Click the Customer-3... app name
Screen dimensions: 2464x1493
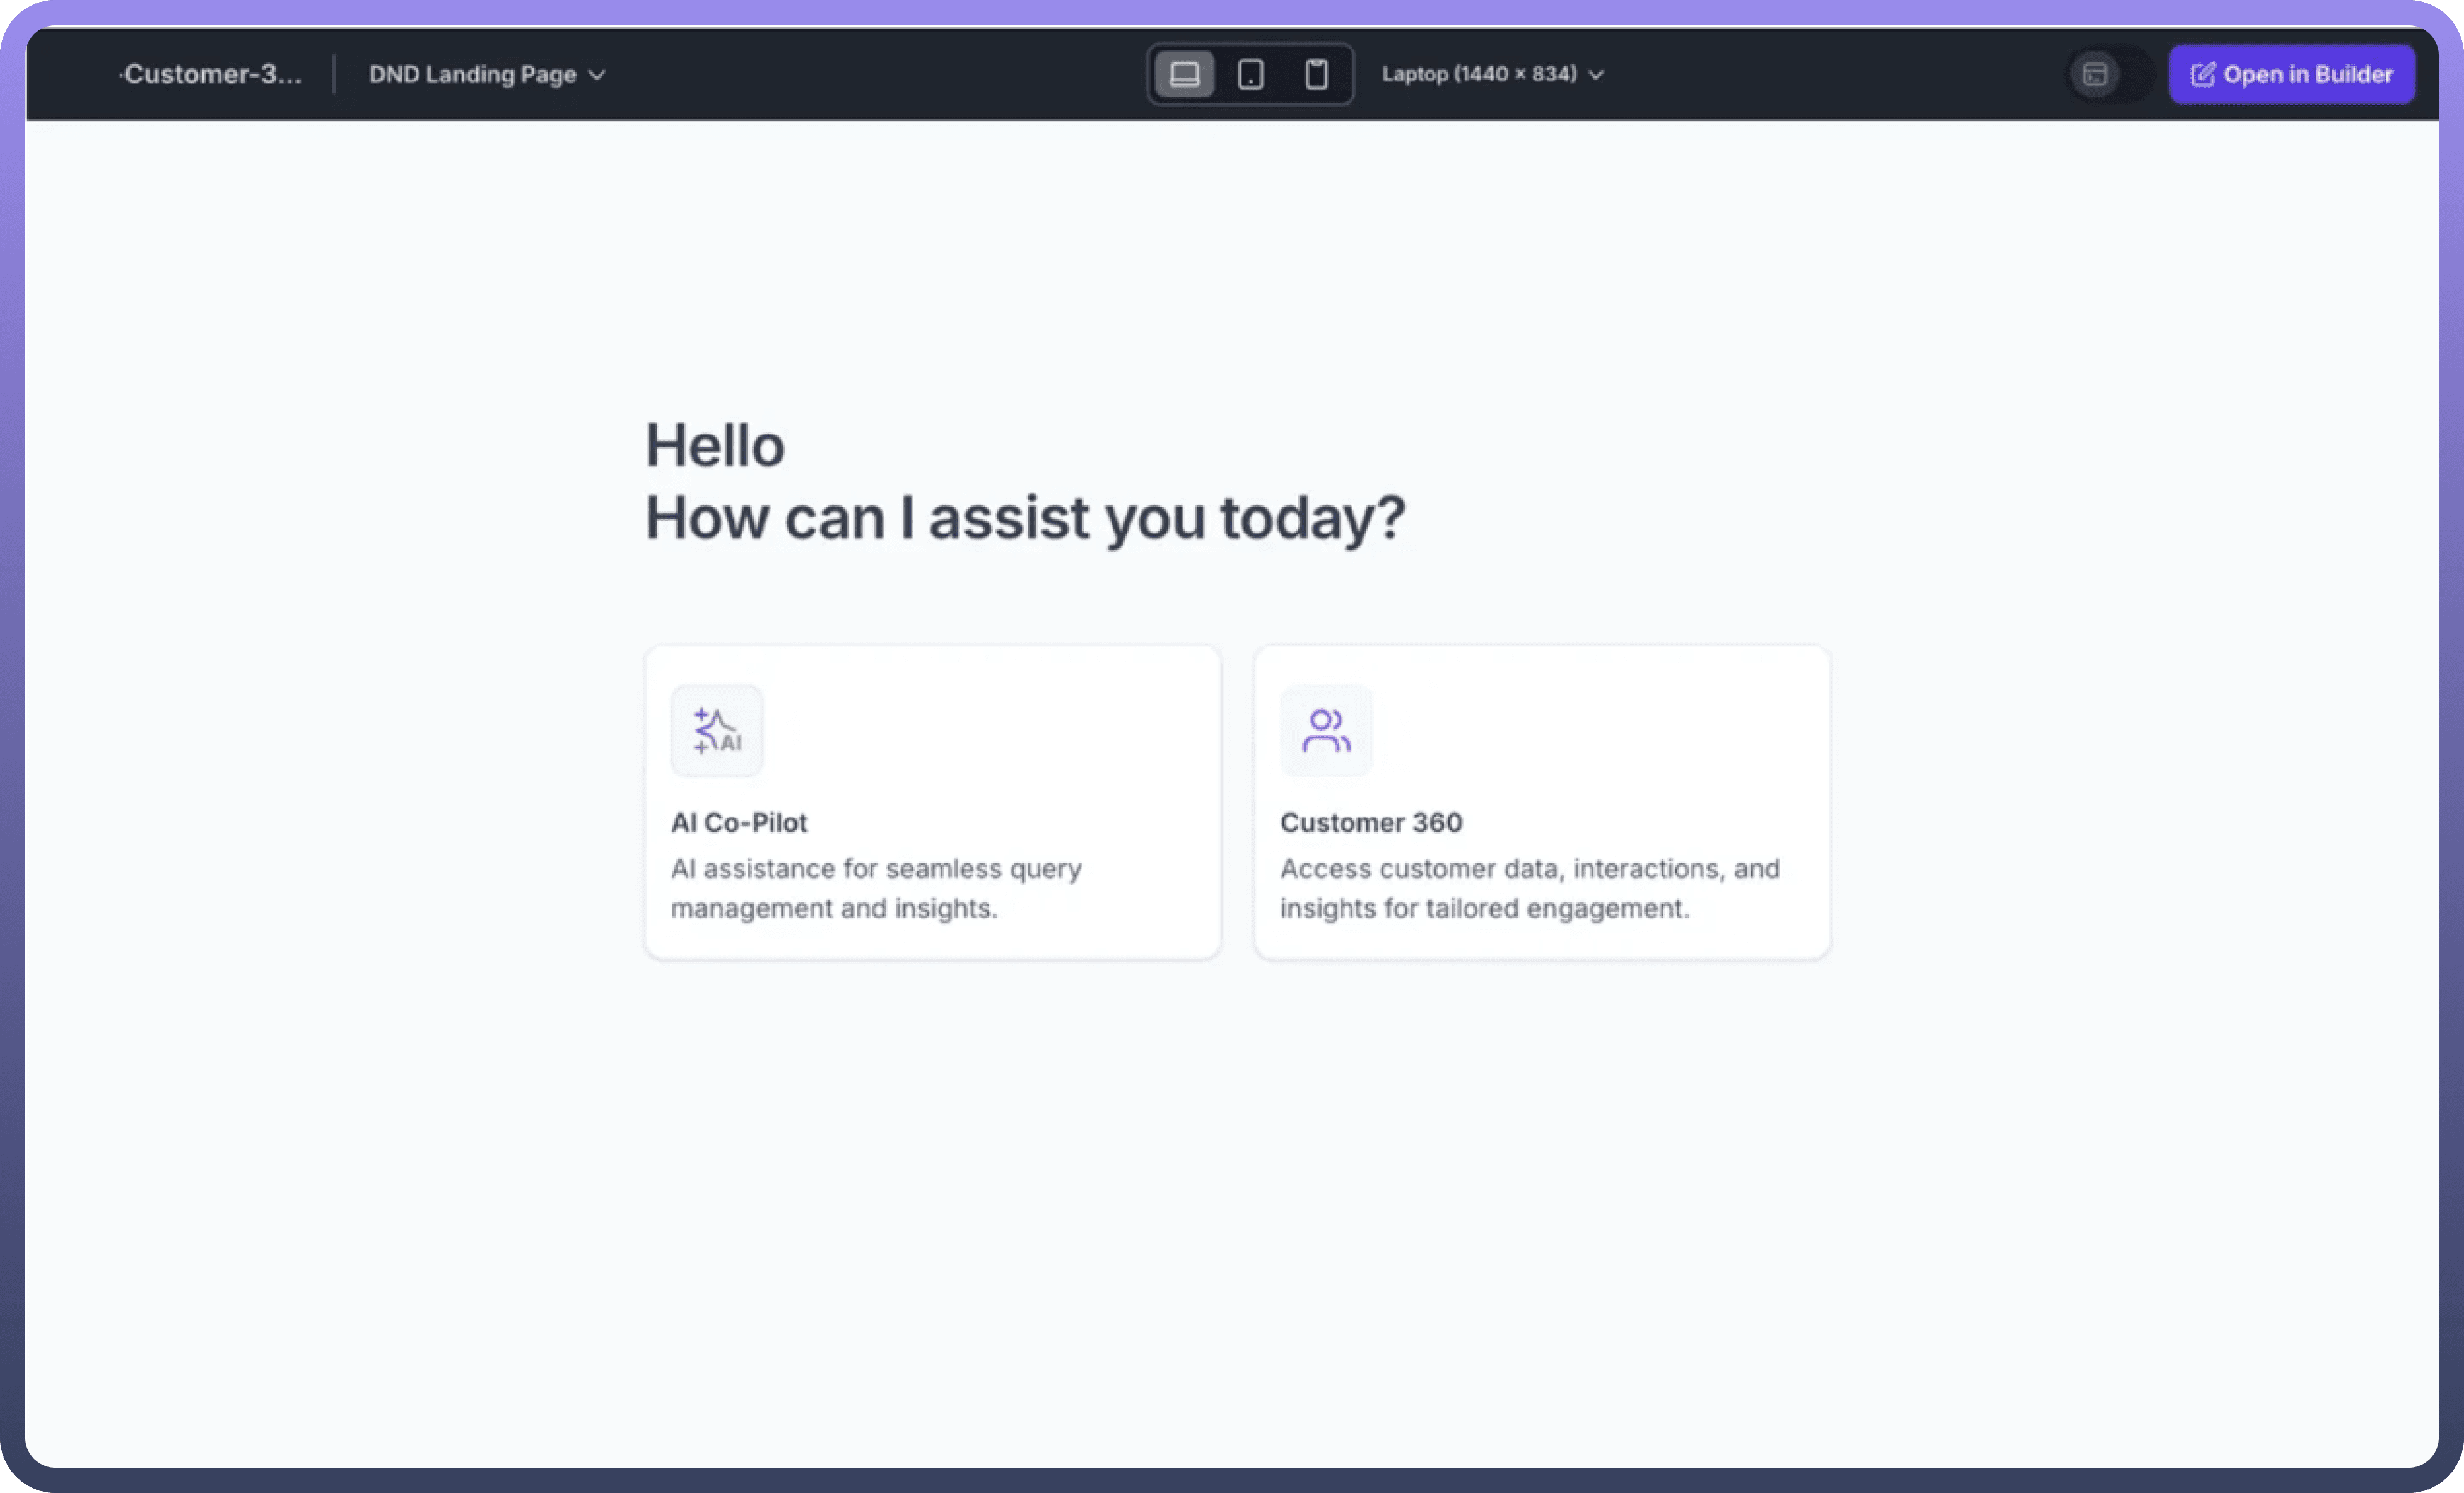(x=212, y=75)
